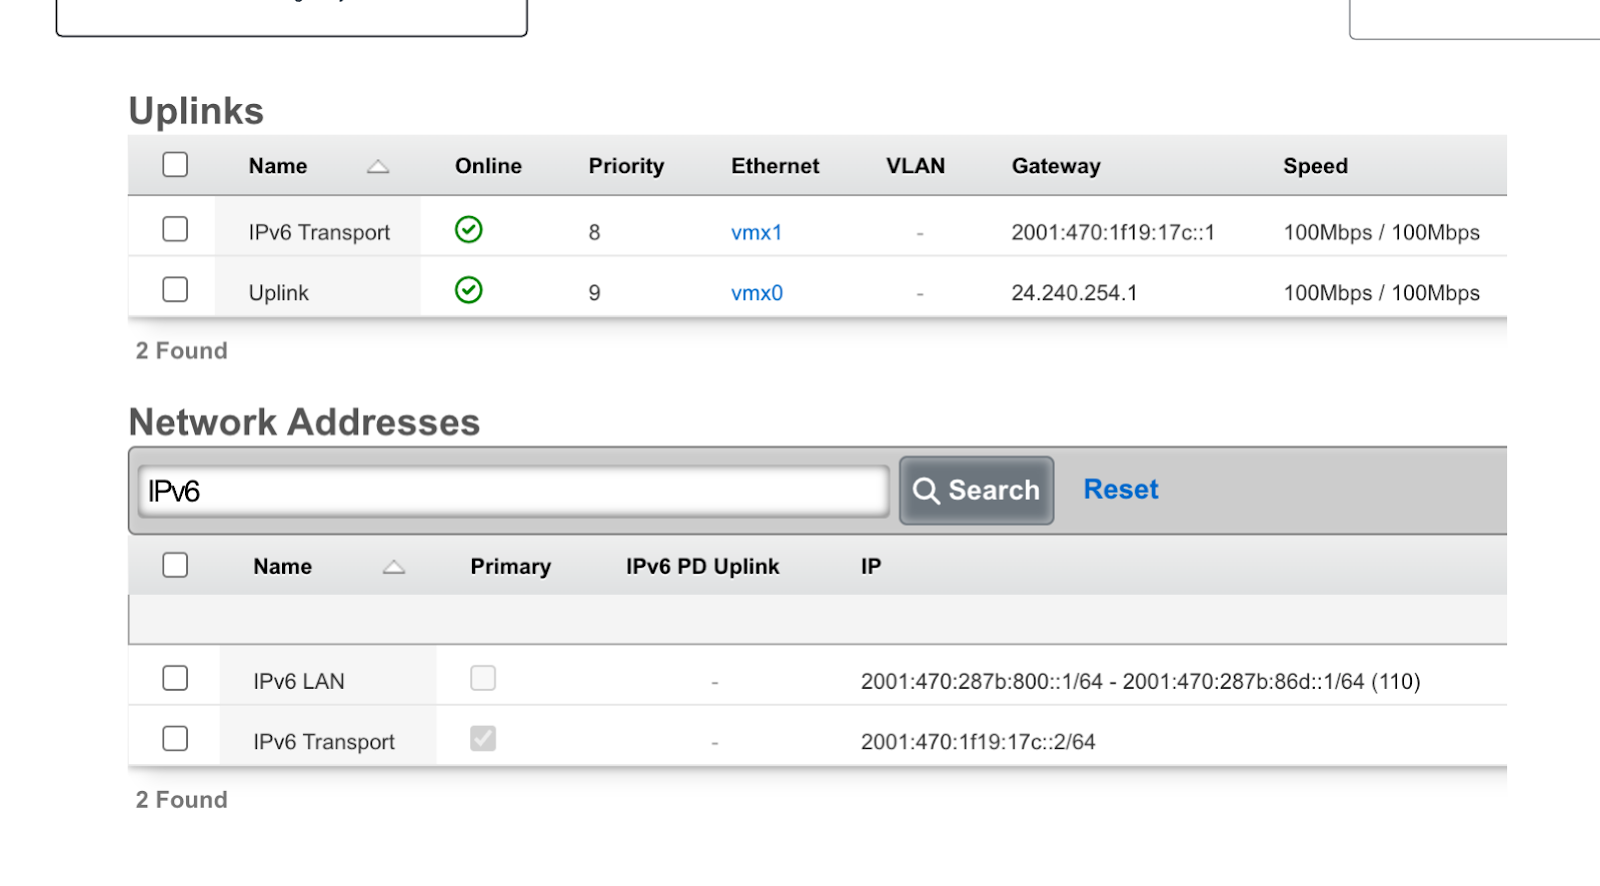Toggle select-all checkbox in Network Addresses table
This screenshot has width=1600, height=886.
[x=175, y=565]
